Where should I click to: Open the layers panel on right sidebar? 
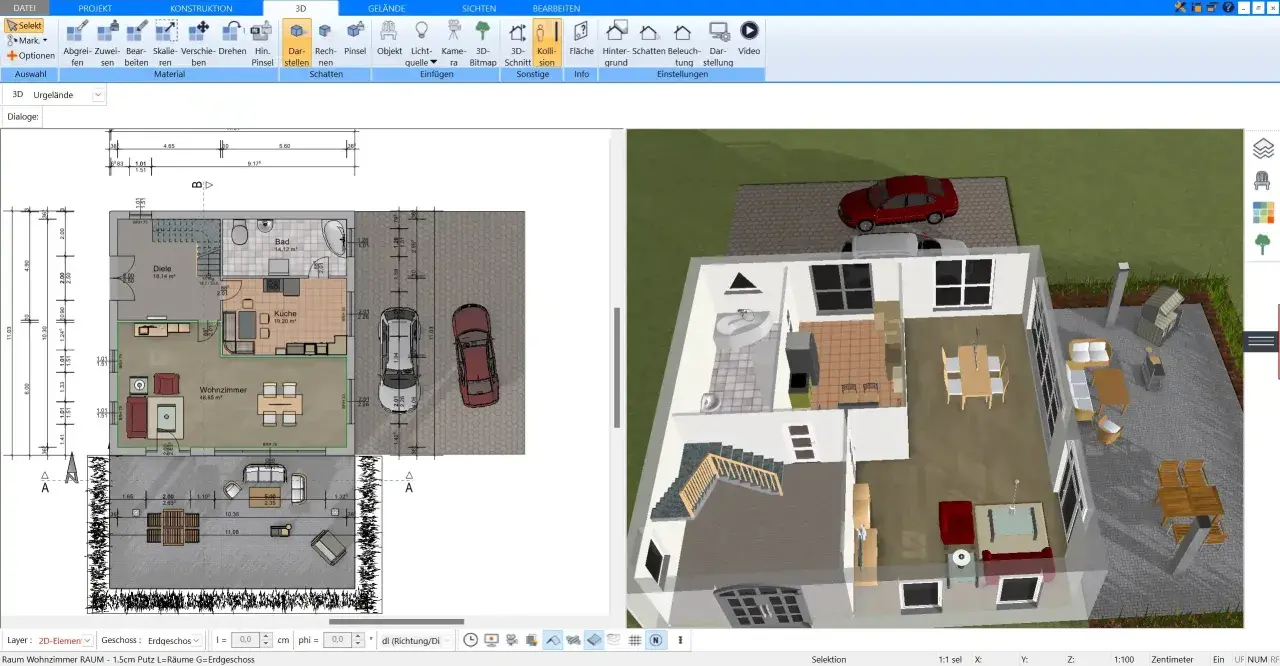(x=1263, y=148)
